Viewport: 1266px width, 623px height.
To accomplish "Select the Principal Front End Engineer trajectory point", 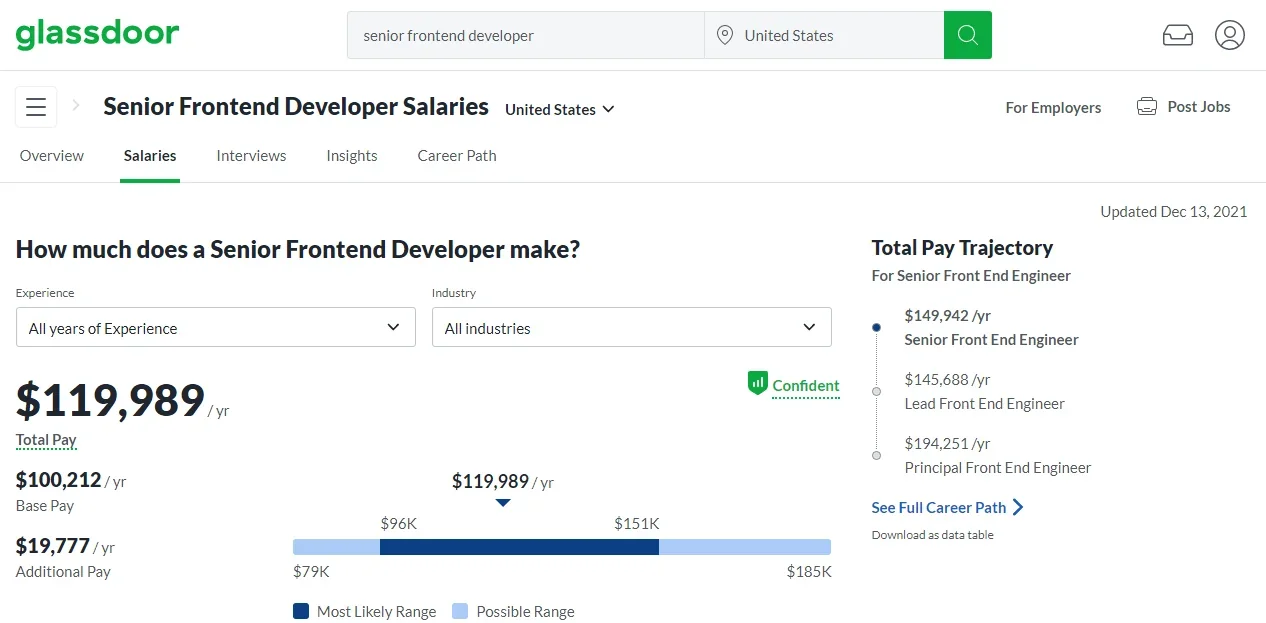I will 877,455.
